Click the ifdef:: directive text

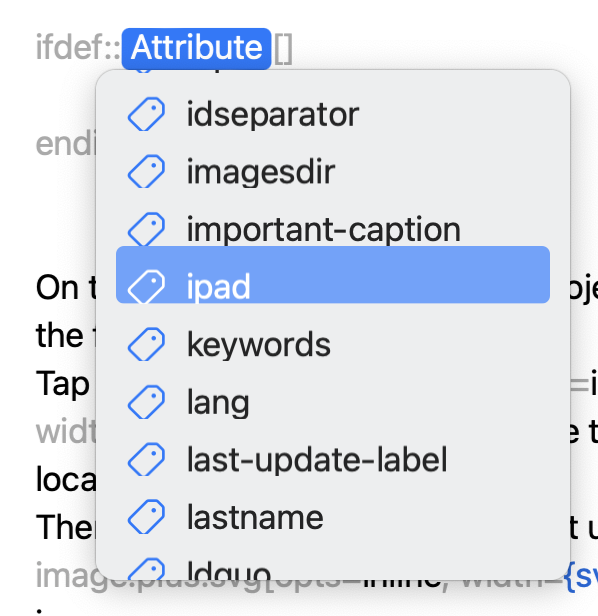click(x=78, y=48)
